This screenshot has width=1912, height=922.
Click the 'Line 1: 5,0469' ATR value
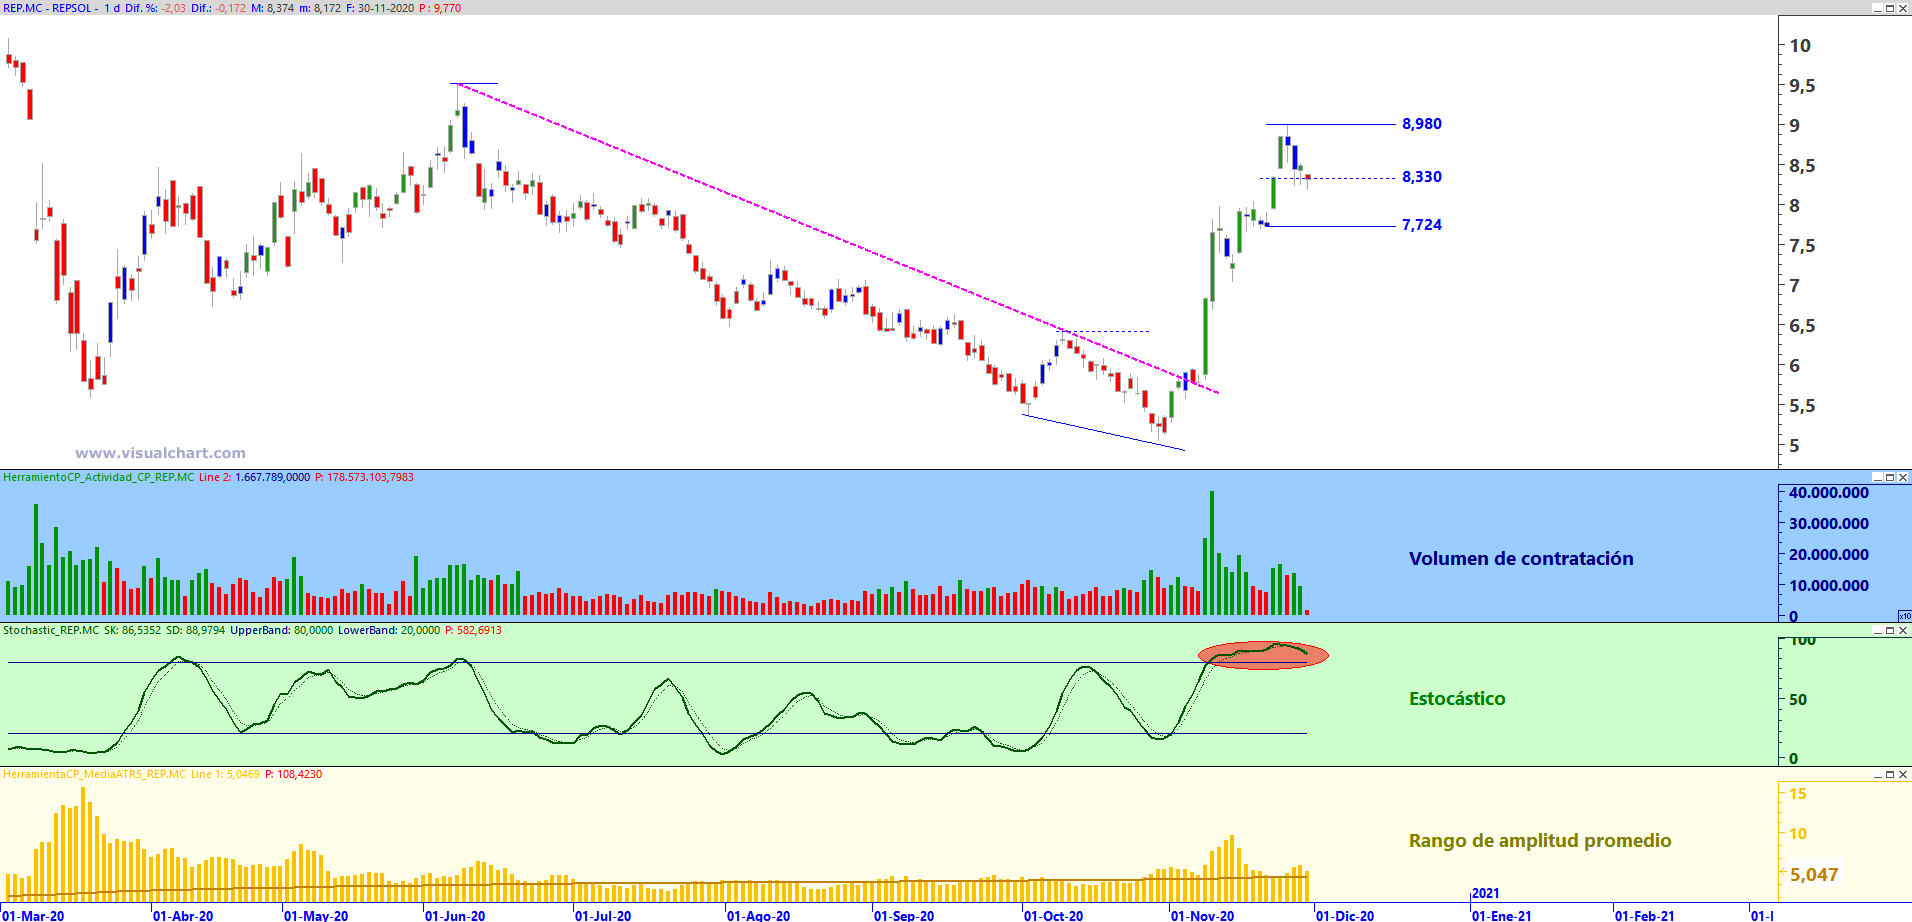pos(225,775)
